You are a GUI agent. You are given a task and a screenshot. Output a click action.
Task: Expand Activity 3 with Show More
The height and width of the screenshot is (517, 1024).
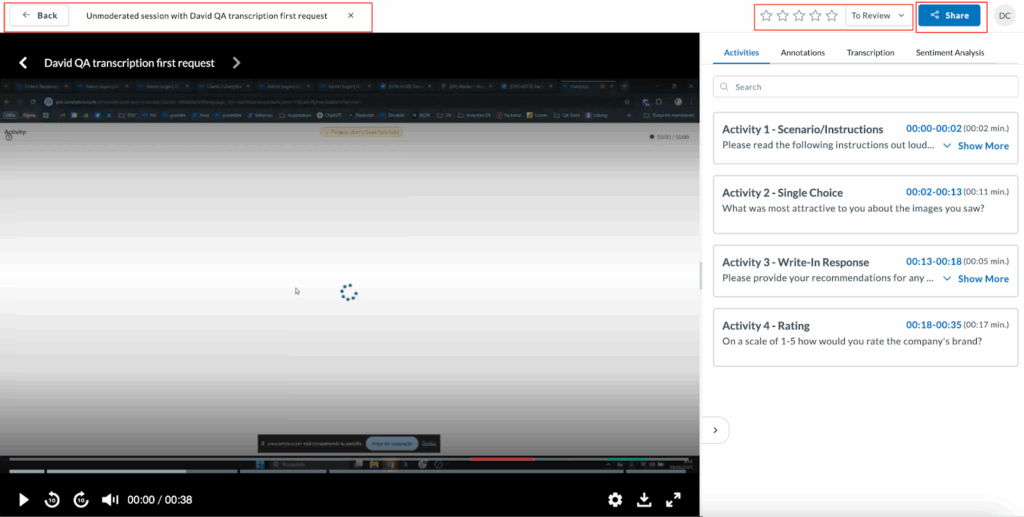[x=976, y=279]
